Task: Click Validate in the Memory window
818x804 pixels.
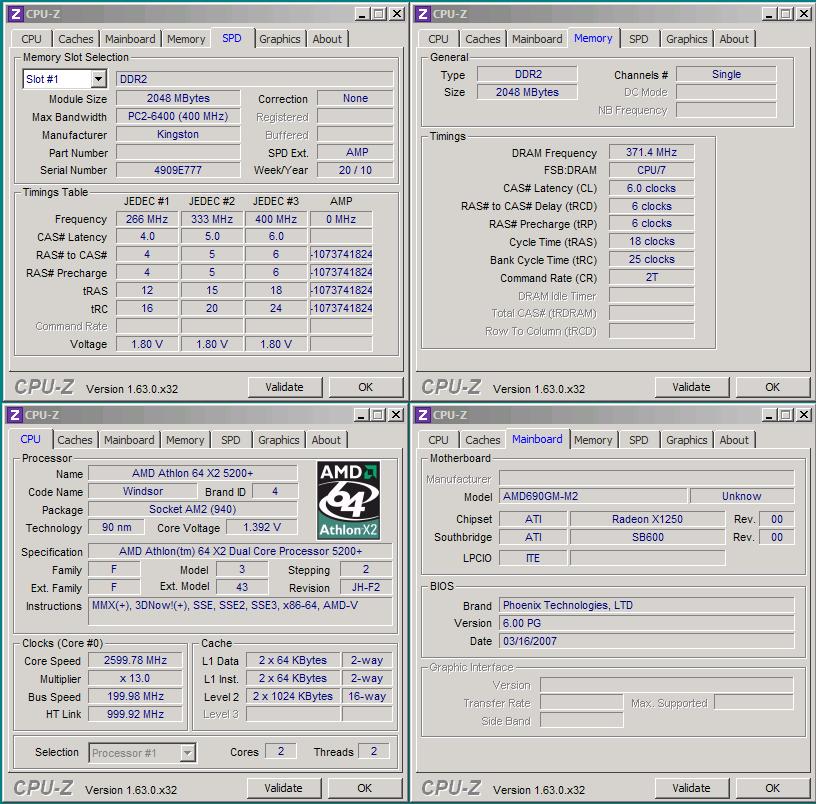Action: 691,387
